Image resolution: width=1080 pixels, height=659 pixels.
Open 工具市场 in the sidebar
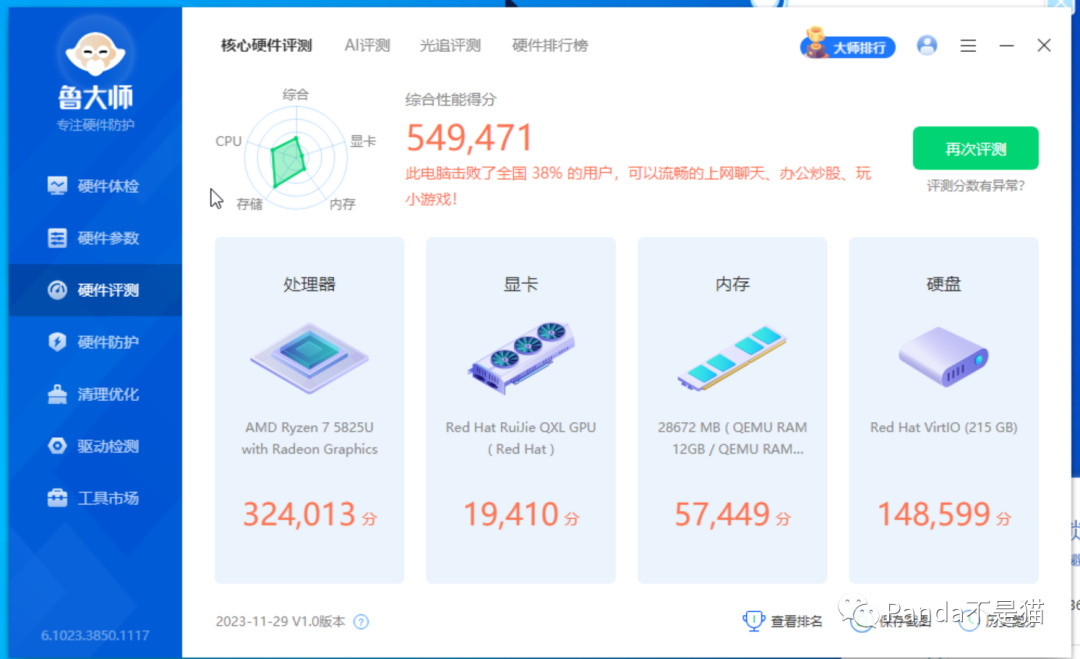pos(95,498)
